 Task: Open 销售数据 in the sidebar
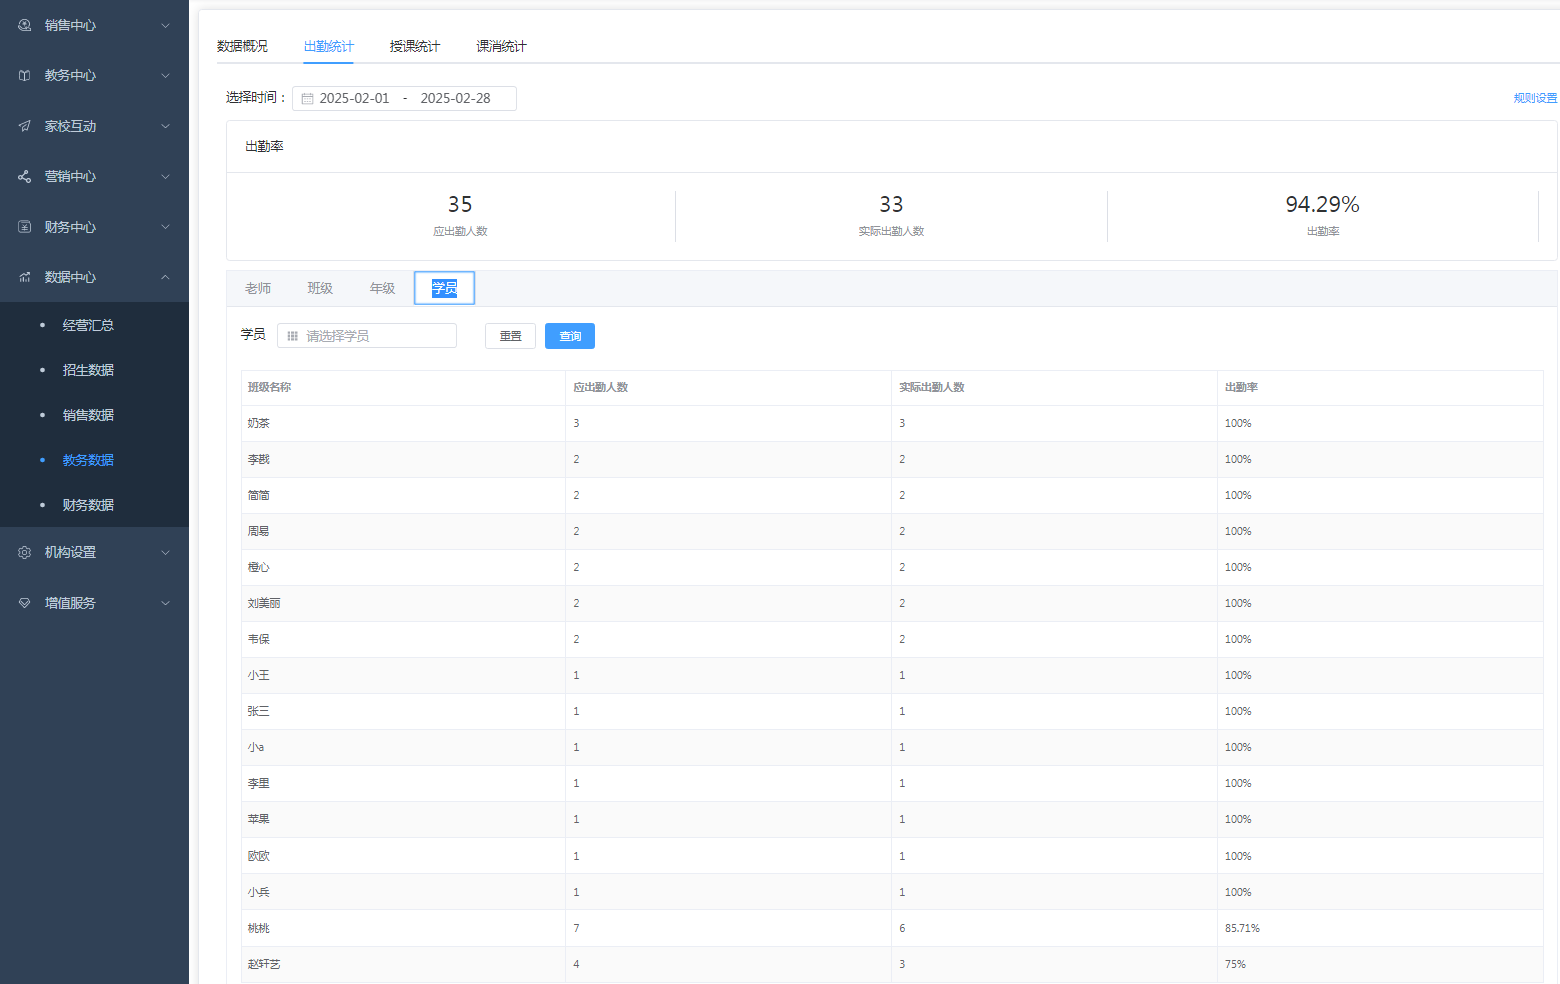(x=88, y=415)
